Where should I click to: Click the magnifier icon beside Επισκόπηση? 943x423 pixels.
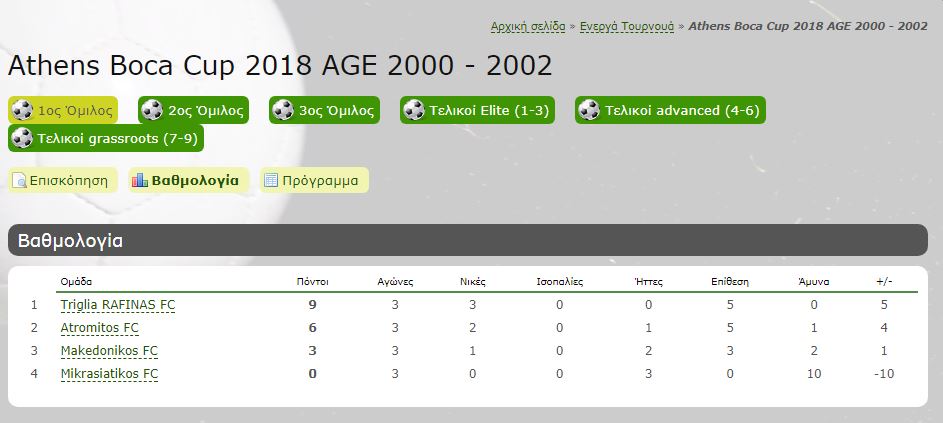click(20, 181)
